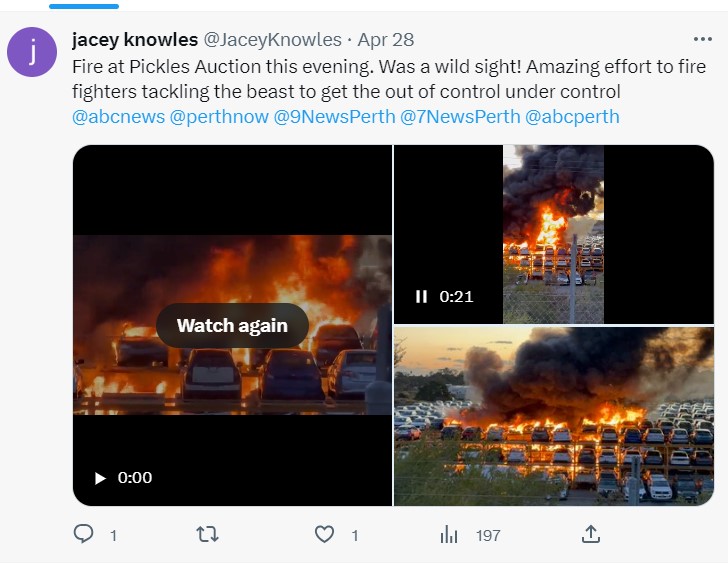This screenshot has height=577, width=728.
Task: Like the tweet with heart icon
Action: [x=324, y=535]
